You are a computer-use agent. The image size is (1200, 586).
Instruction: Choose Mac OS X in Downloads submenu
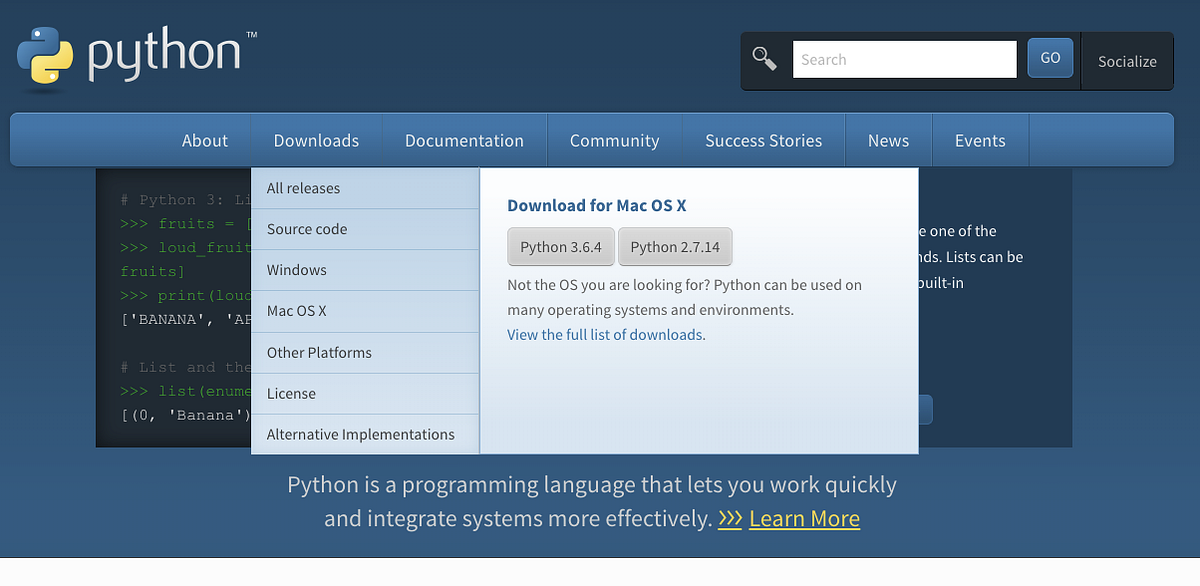tap(365, 311)
